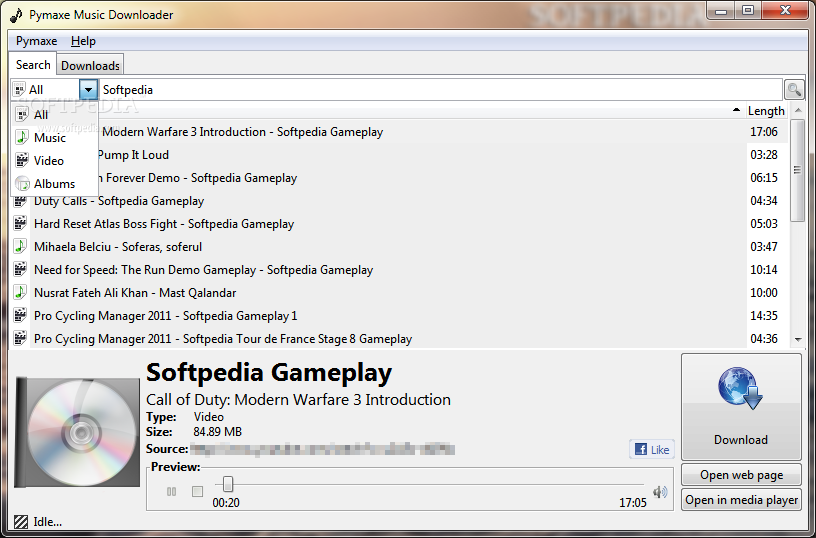Pause the preview playback
Viewport: 816px width, 538px height.
pyautogui.click(x=171, y=491)
